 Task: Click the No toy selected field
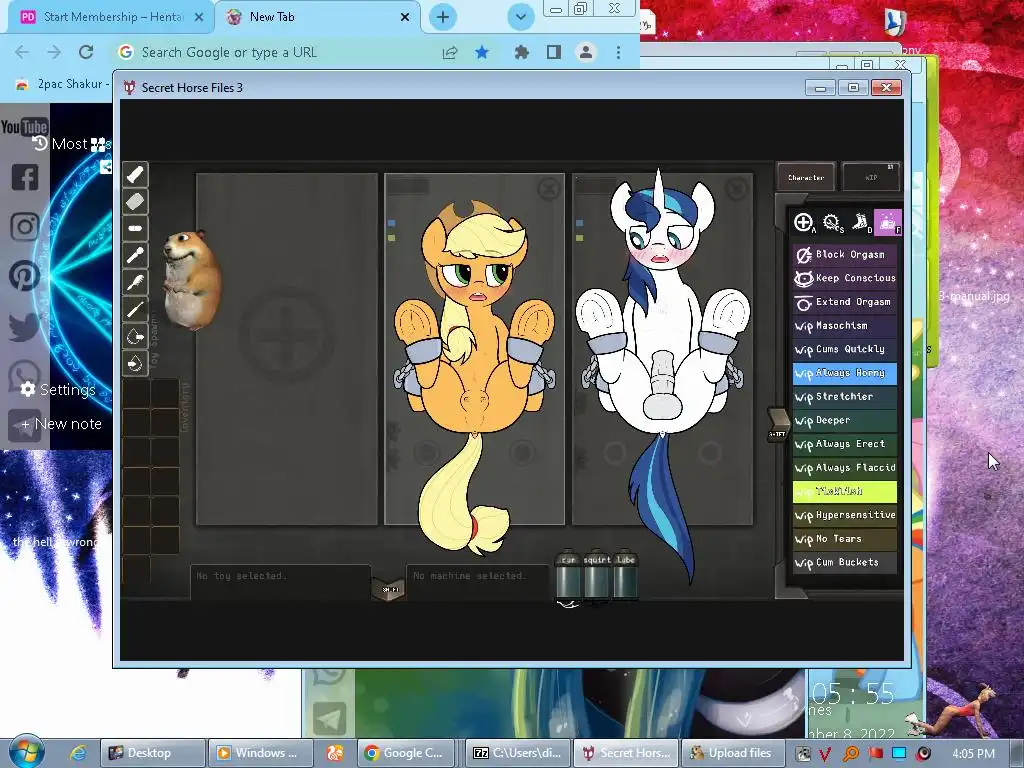(281, 581)
